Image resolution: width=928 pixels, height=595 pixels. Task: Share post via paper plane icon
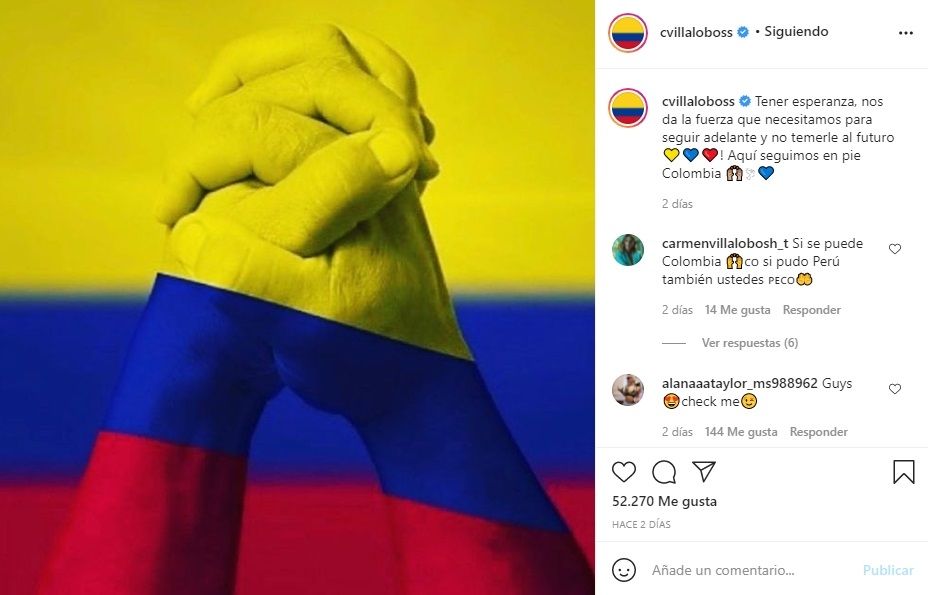[704, 471]
